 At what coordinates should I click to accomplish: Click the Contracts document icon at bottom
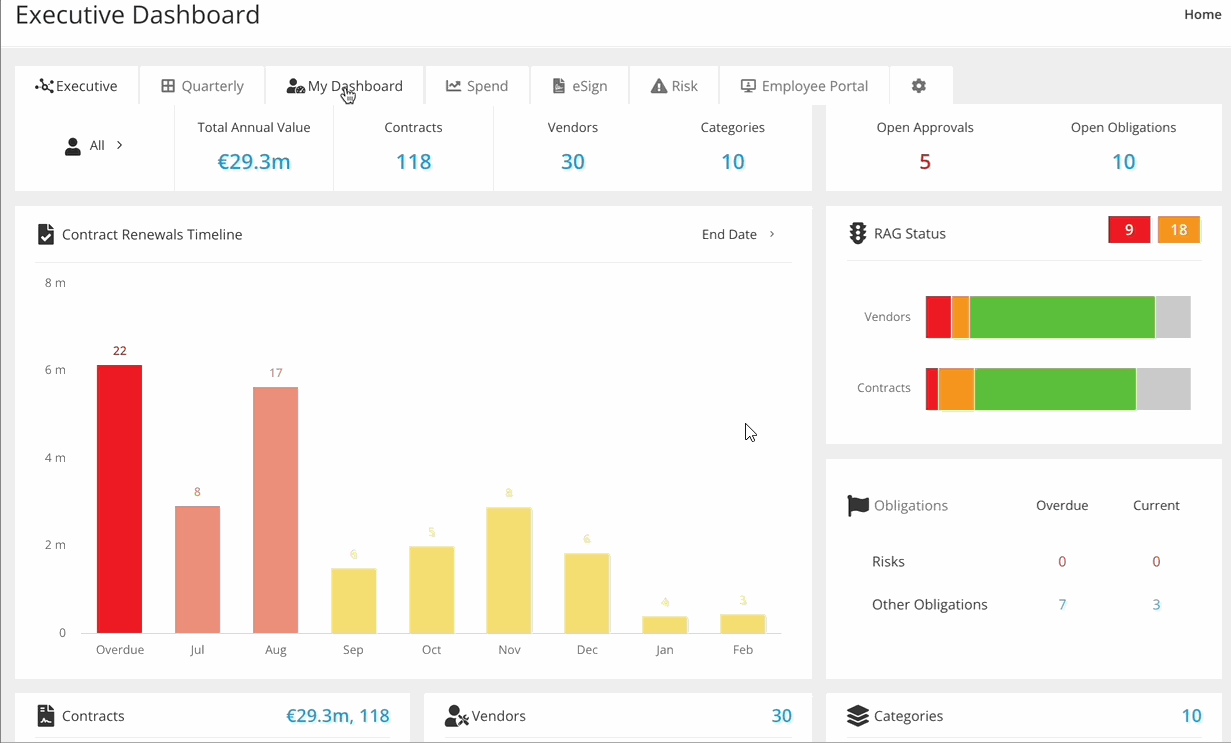click(x=46, y=716)
